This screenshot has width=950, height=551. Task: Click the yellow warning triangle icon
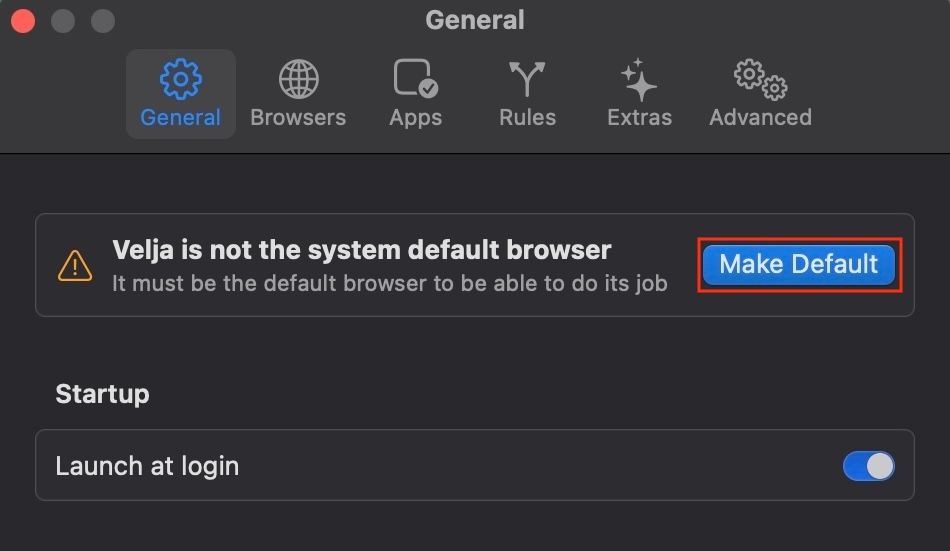75,265
